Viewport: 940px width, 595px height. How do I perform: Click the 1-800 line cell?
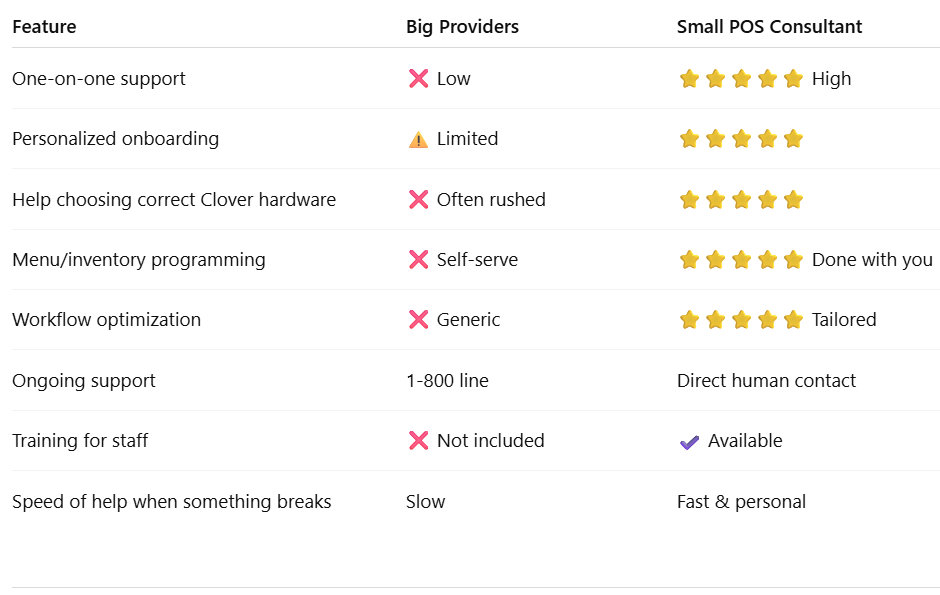tap(447, 380)
